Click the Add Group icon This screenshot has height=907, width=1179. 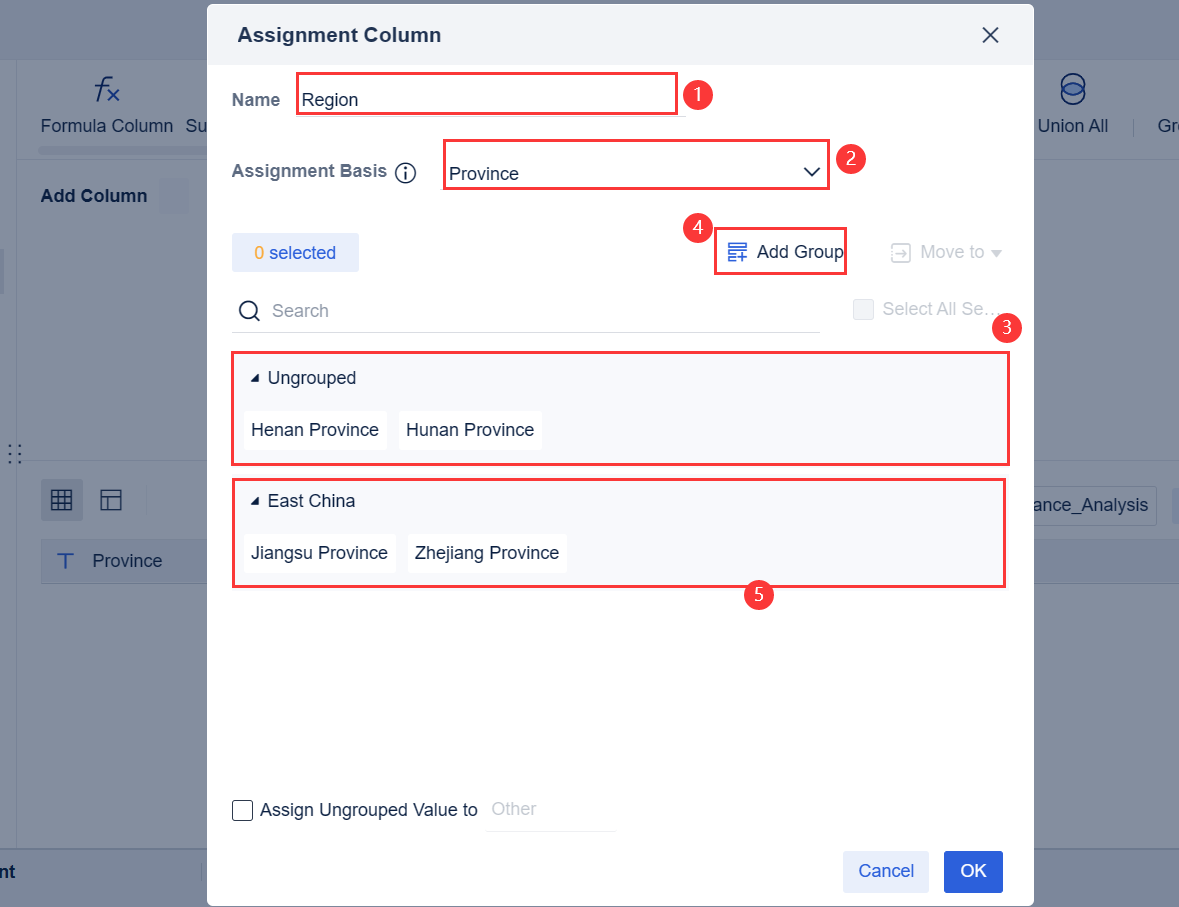pyautogui.click(x=737, y=251)
